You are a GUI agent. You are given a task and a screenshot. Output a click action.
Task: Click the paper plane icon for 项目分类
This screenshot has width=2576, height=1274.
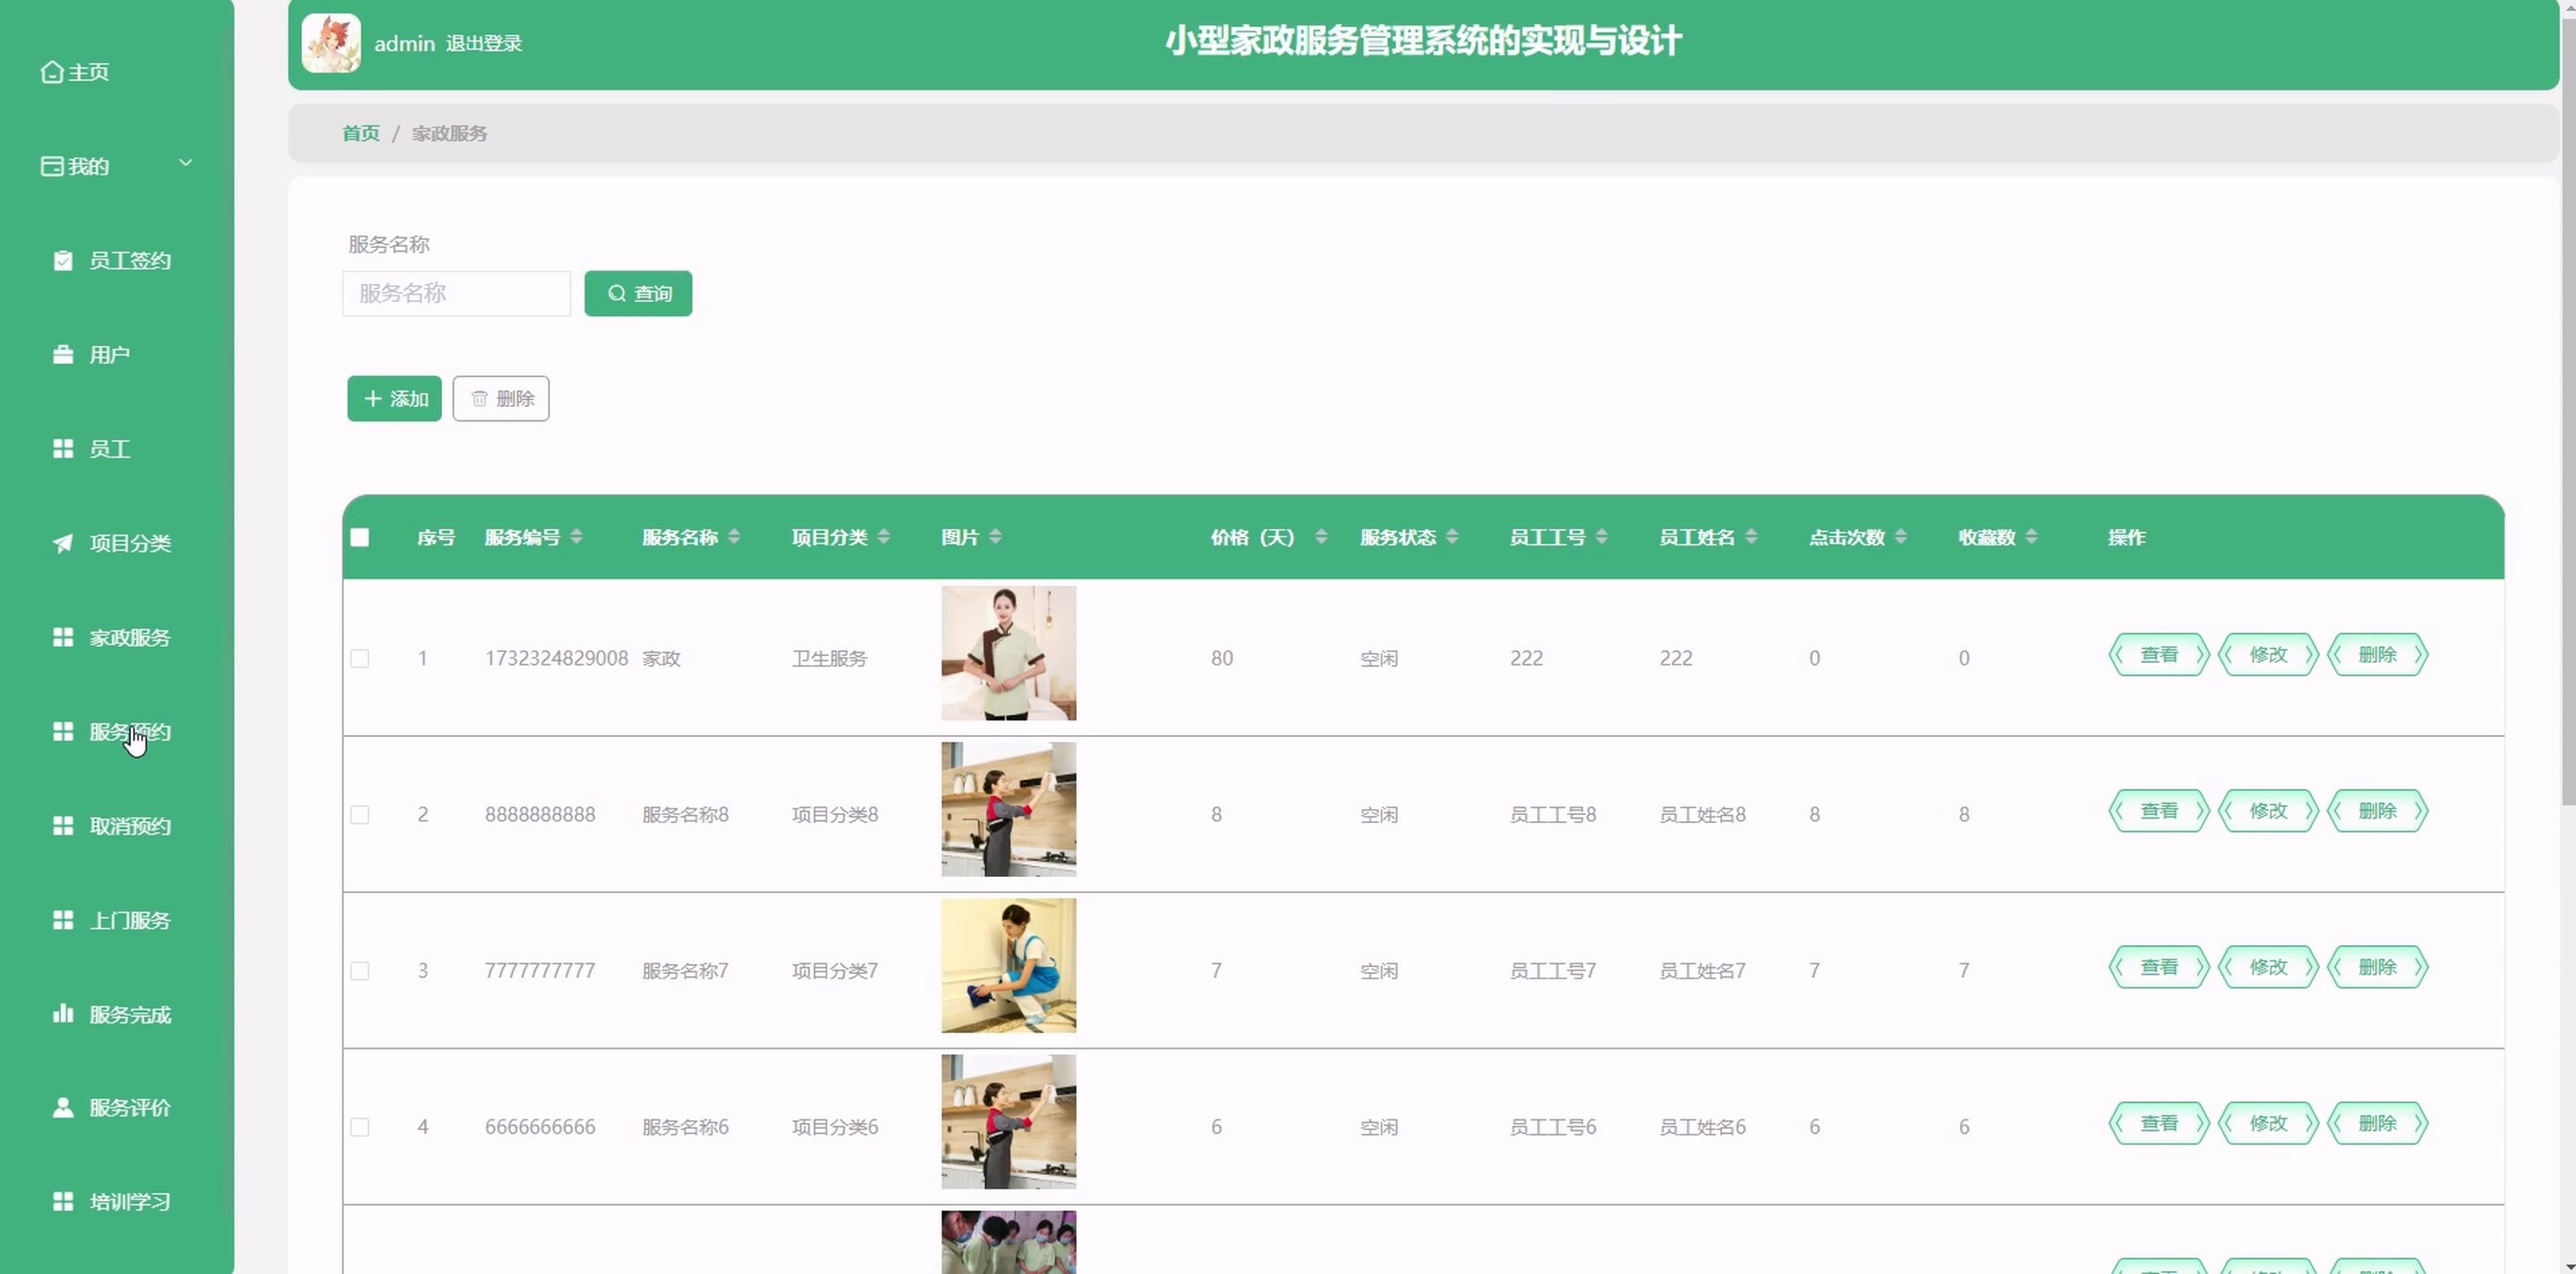(63, 543)
